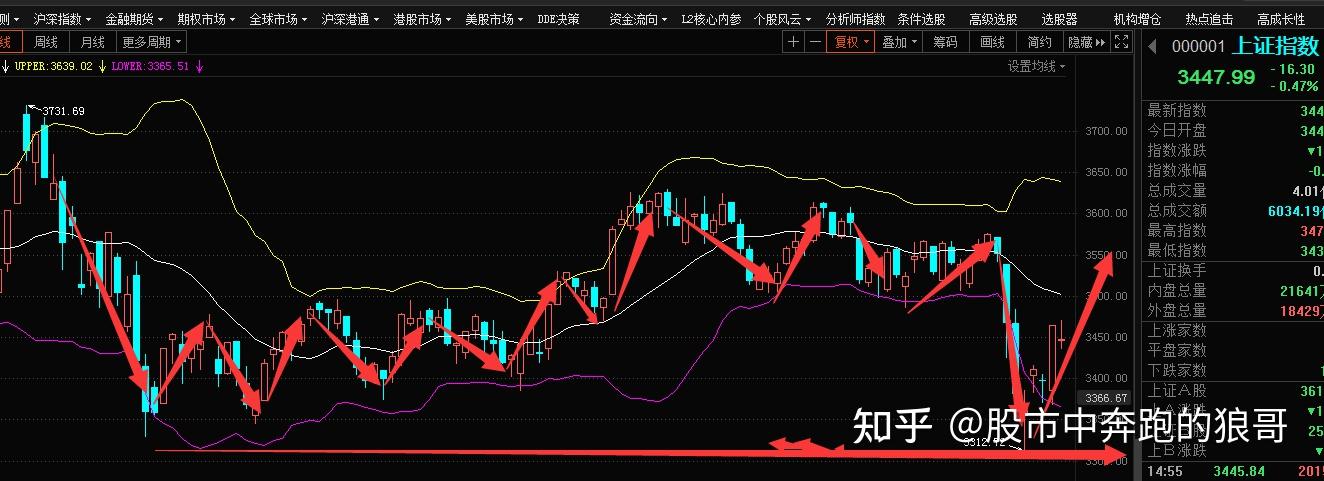Click the -0.47% change value

pos(1296,86)
